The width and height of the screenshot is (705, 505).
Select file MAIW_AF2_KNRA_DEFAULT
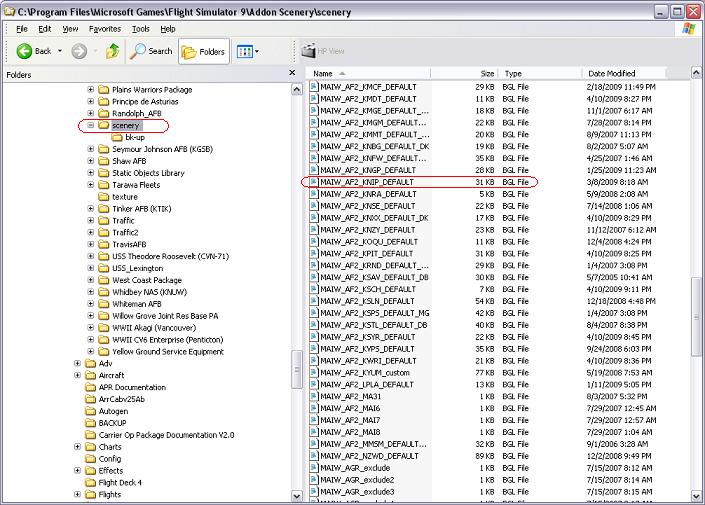point(368,194)
